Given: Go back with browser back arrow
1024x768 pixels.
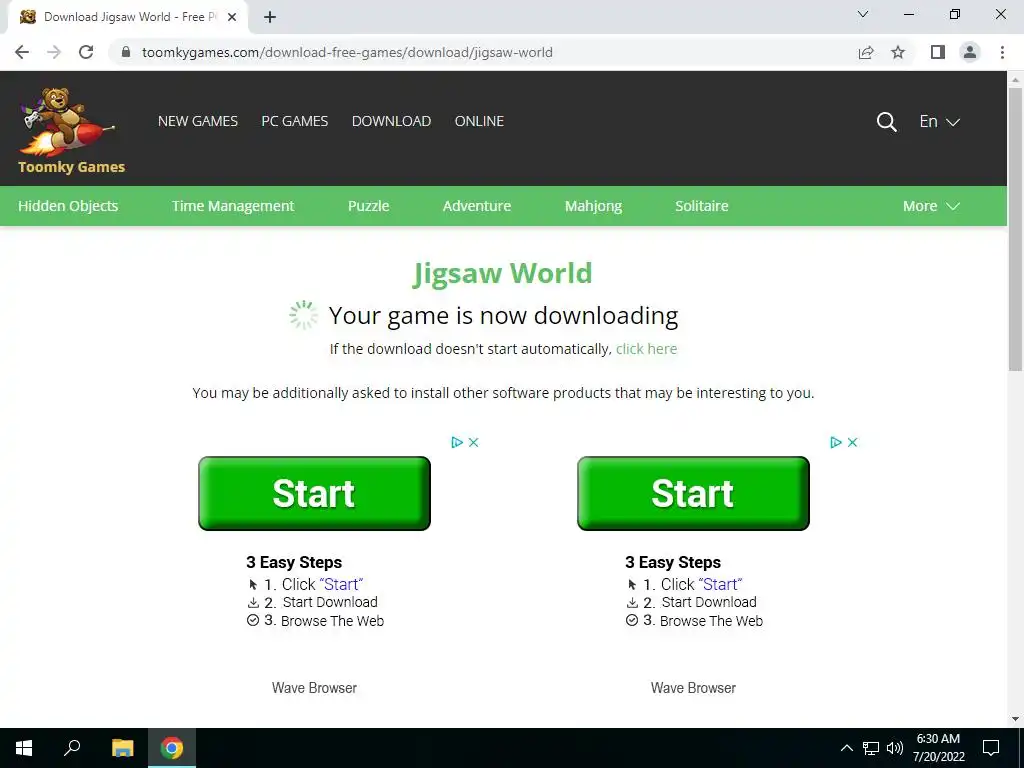Looking at the screenshot, I should point(22,52).
